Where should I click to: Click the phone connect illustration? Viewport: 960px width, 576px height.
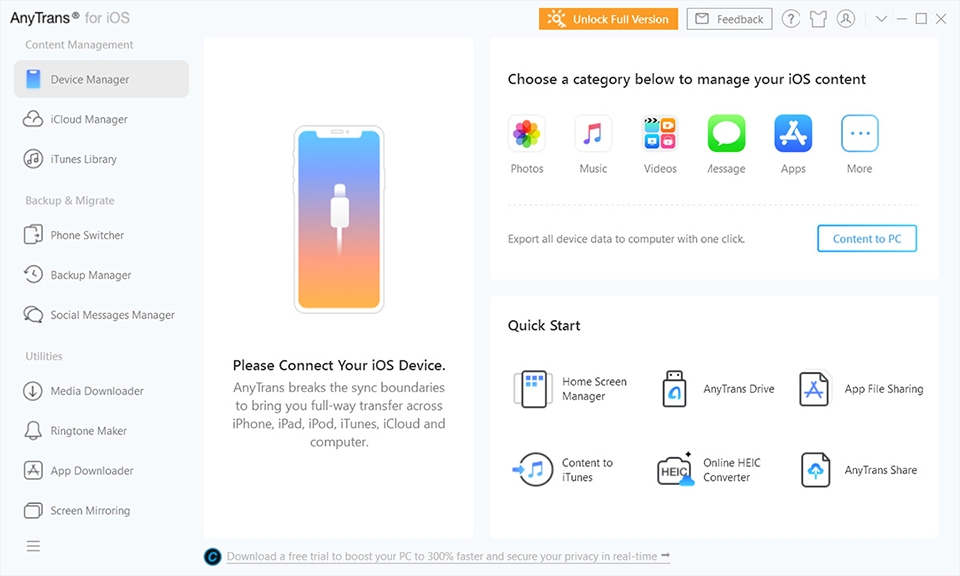pyautogui.click(x=339, y=219)
